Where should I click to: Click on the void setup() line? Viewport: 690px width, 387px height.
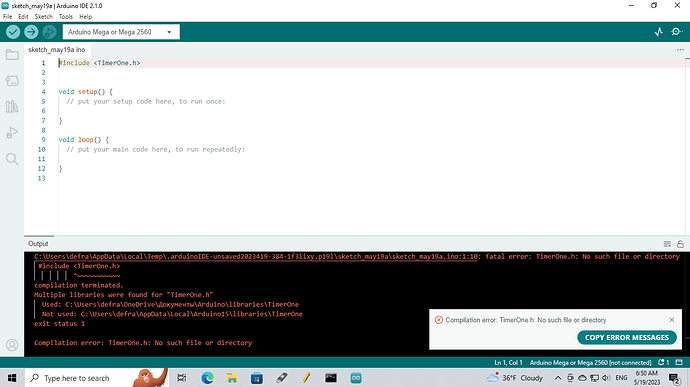[85, 92]
